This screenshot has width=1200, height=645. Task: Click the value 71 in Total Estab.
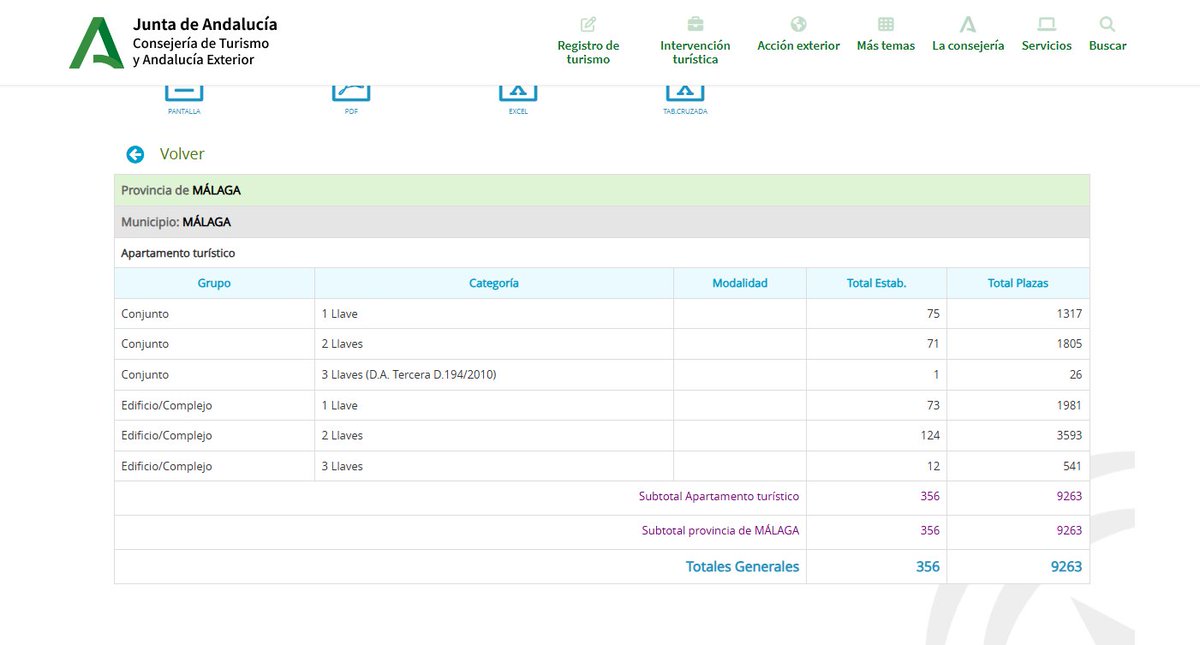(x=933, y=344)
